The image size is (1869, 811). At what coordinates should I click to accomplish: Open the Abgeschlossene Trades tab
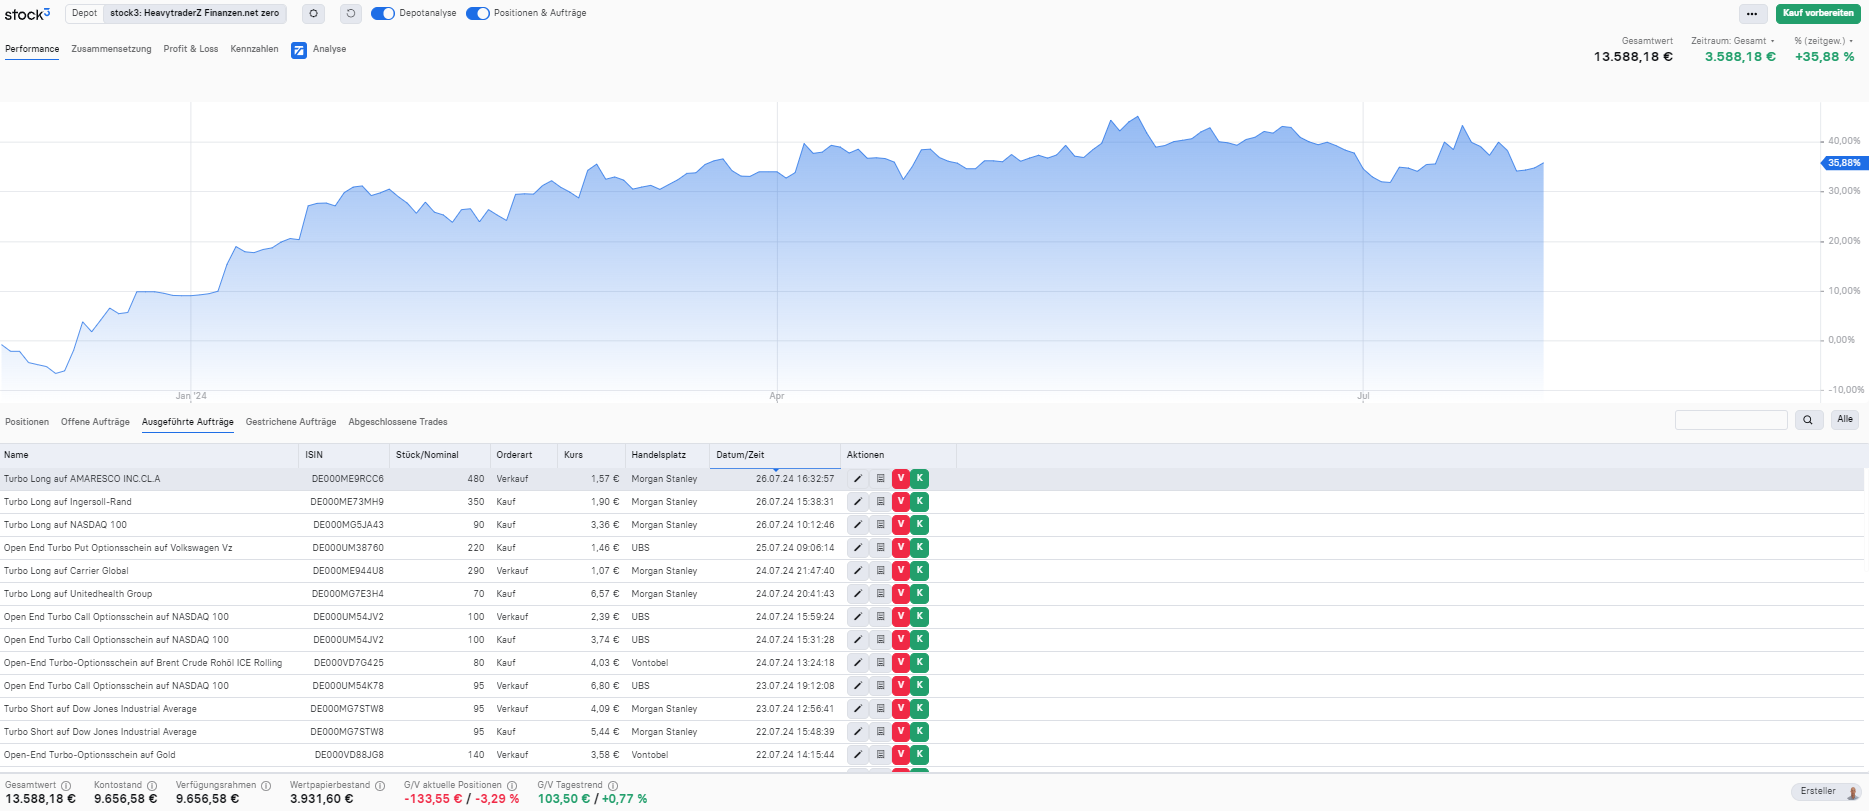398,422
